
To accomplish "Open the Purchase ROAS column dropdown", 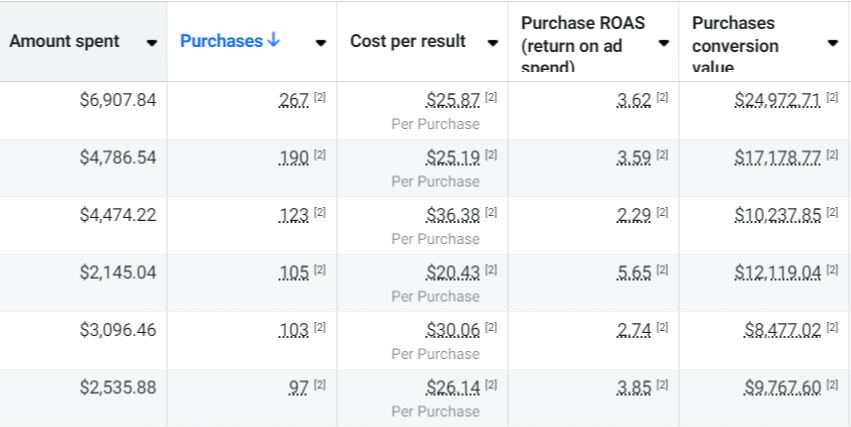I will (664, 43).
